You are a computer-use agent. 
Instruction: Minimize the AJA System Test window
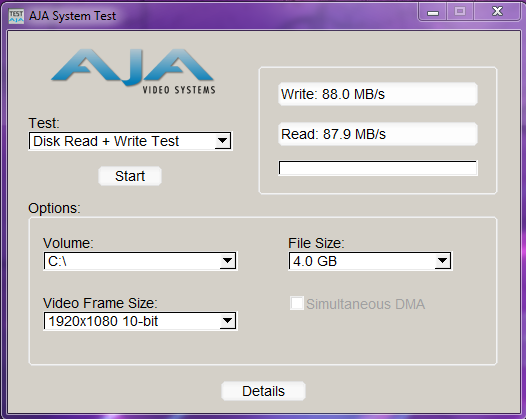click(x=433, y=12)
